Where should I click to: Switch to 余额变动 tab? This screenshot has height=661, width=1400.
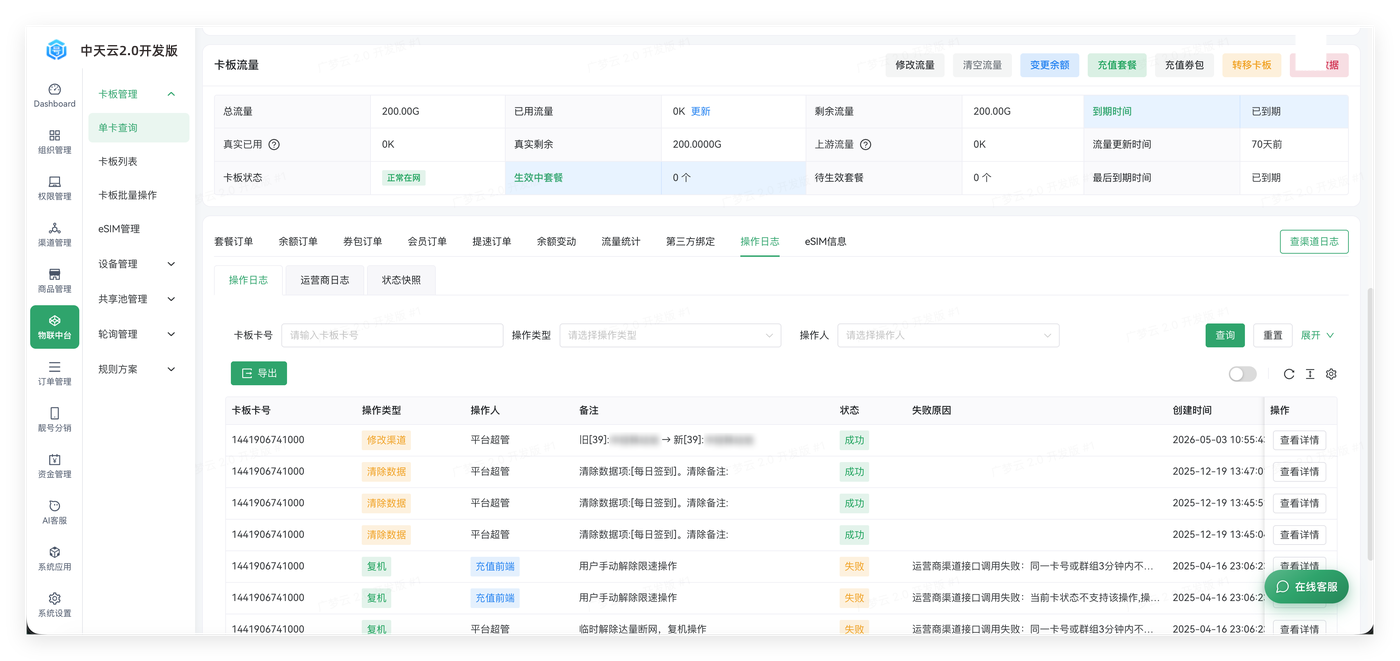(x=557, y=241)
